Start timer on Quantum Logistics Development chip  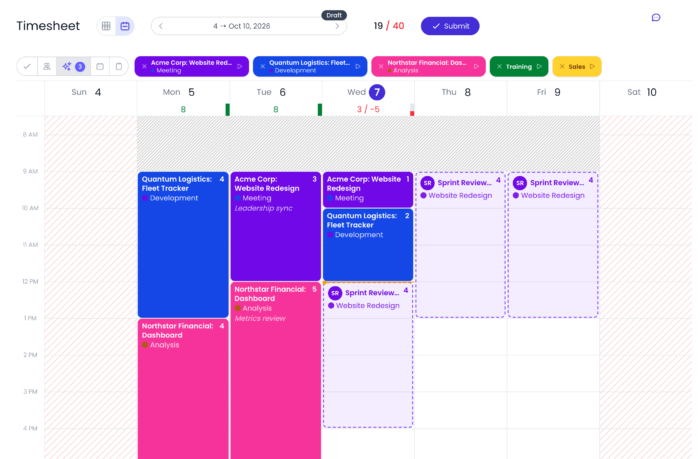click(x=358, y=67)
